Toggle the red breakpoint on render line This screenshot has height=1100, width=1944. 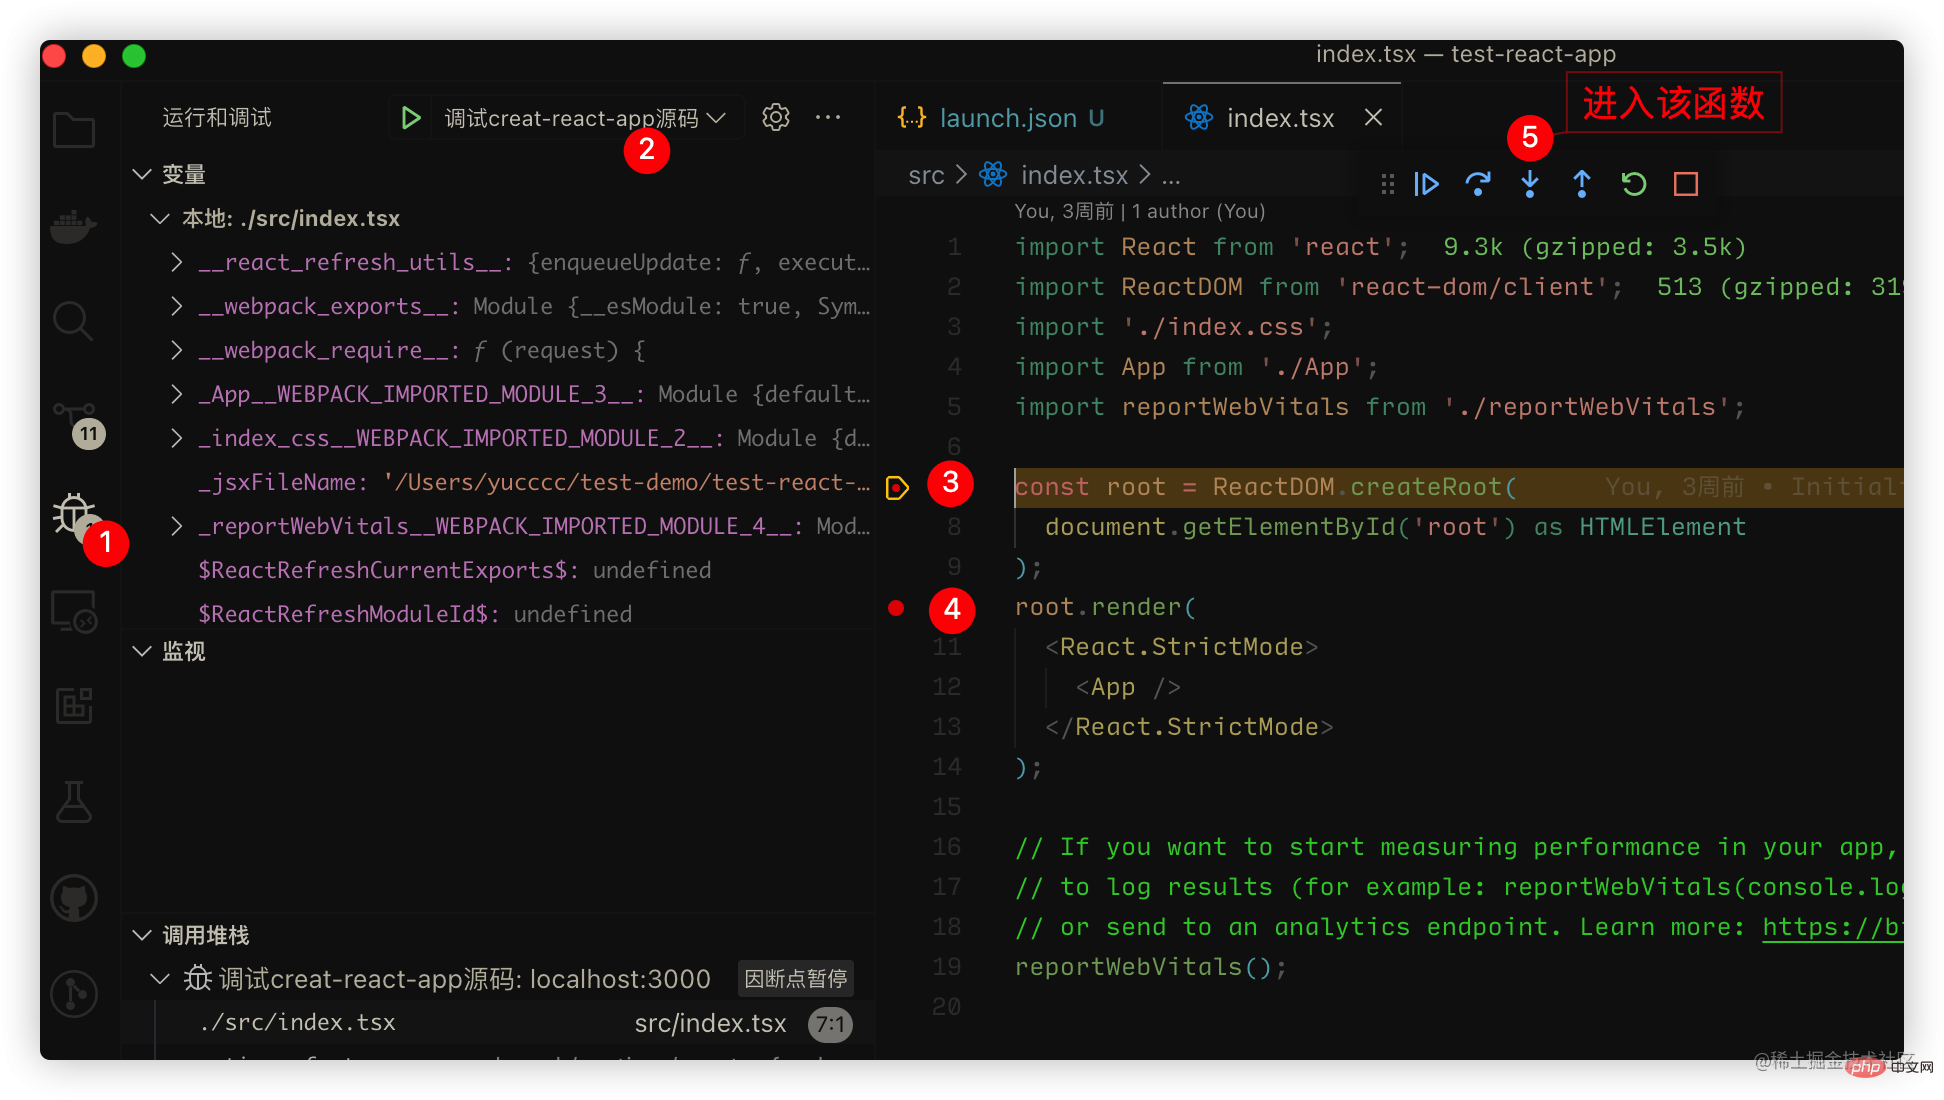coord(896,607)
